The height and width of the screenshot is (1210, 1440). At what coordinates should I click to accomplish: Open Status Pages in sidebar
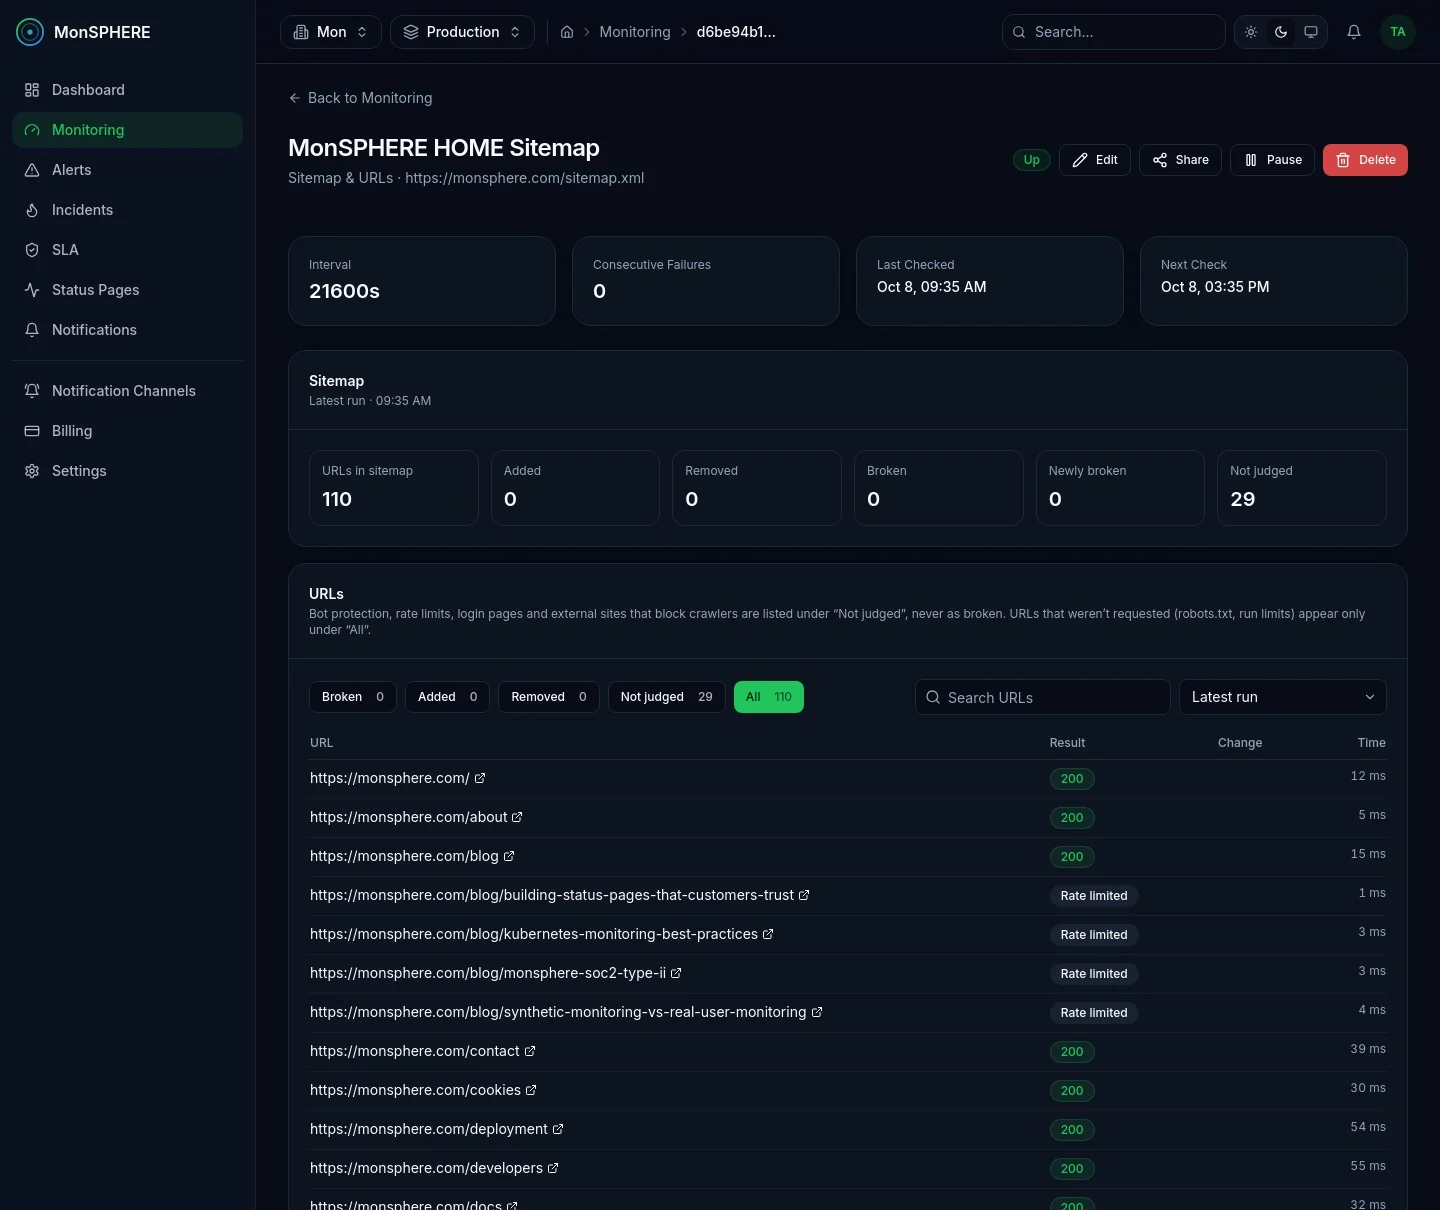(127, 290)
